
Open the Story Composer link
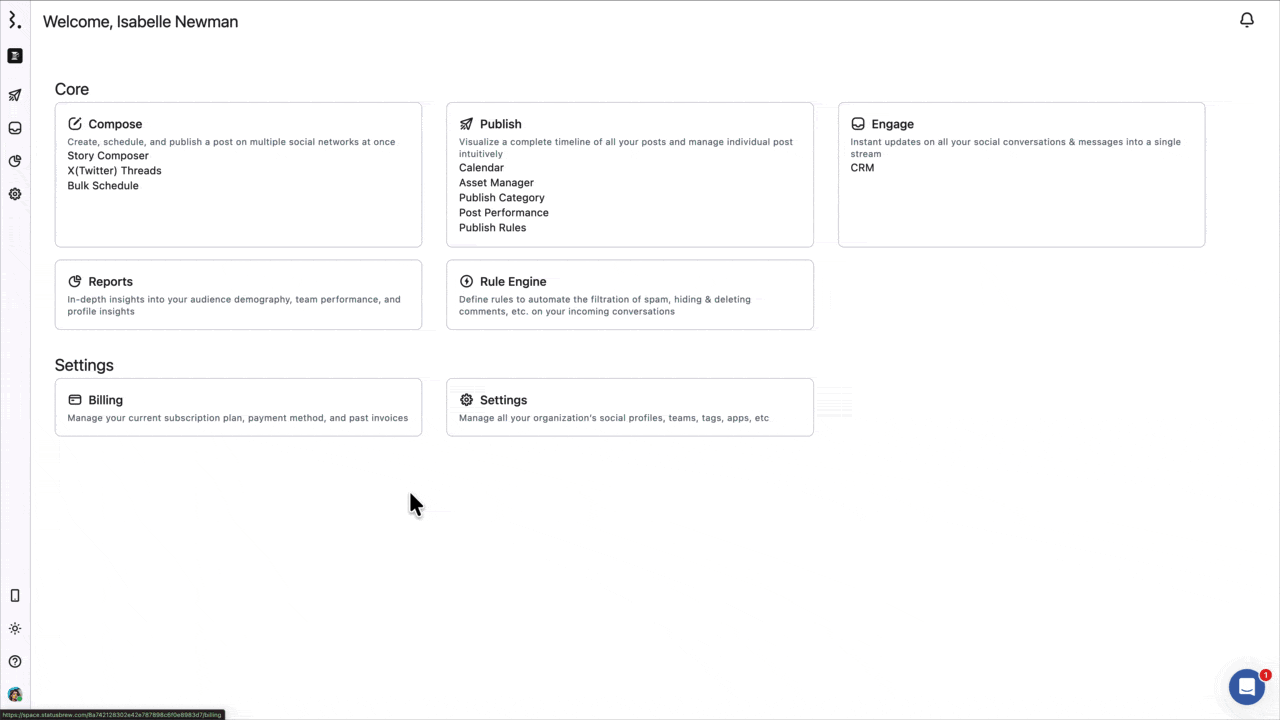pos(108,156)
